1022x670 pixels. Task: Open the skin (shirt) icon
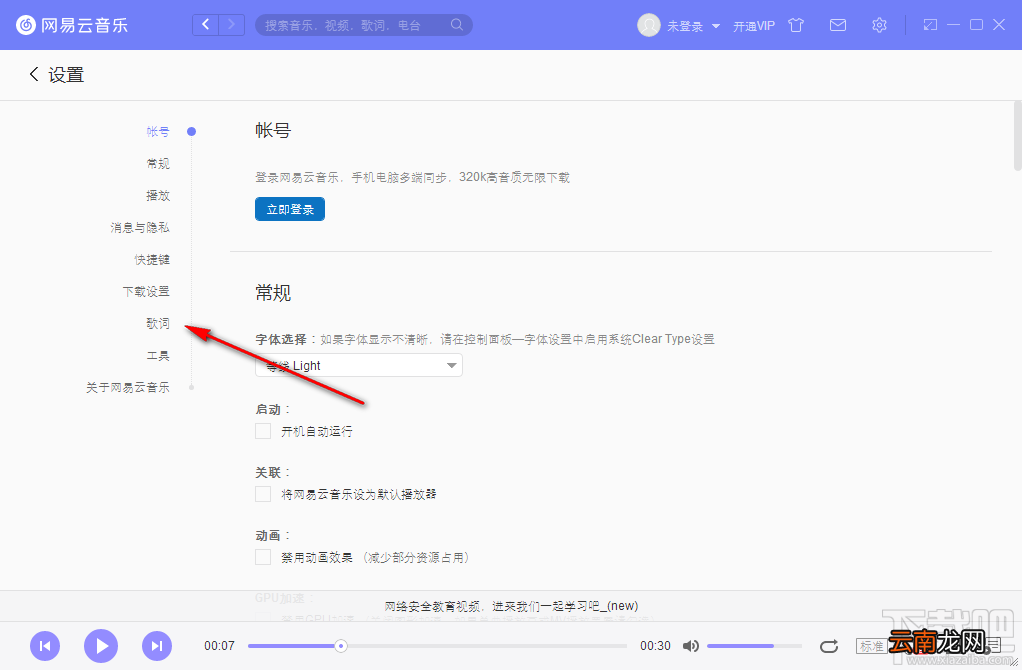[796, 25]
